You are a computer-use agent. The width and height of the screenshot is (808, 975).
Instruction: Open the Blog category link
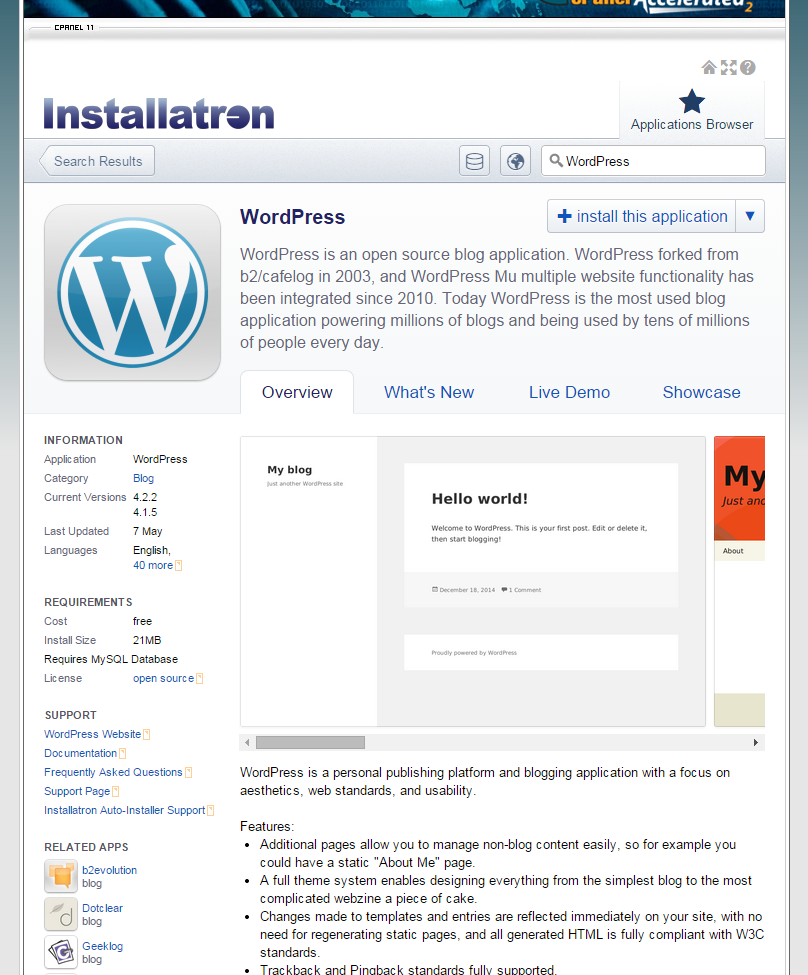(144, 478)
